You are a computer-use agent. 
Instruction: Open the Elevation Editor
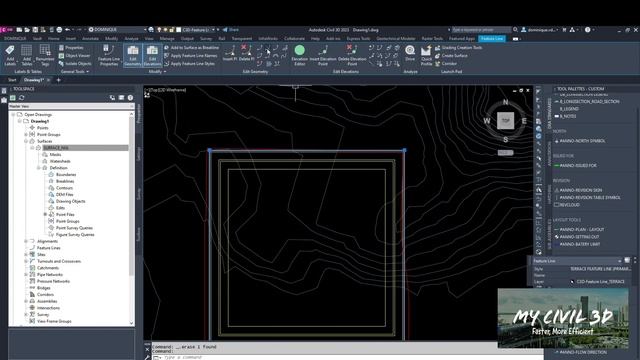coord(300,56)
